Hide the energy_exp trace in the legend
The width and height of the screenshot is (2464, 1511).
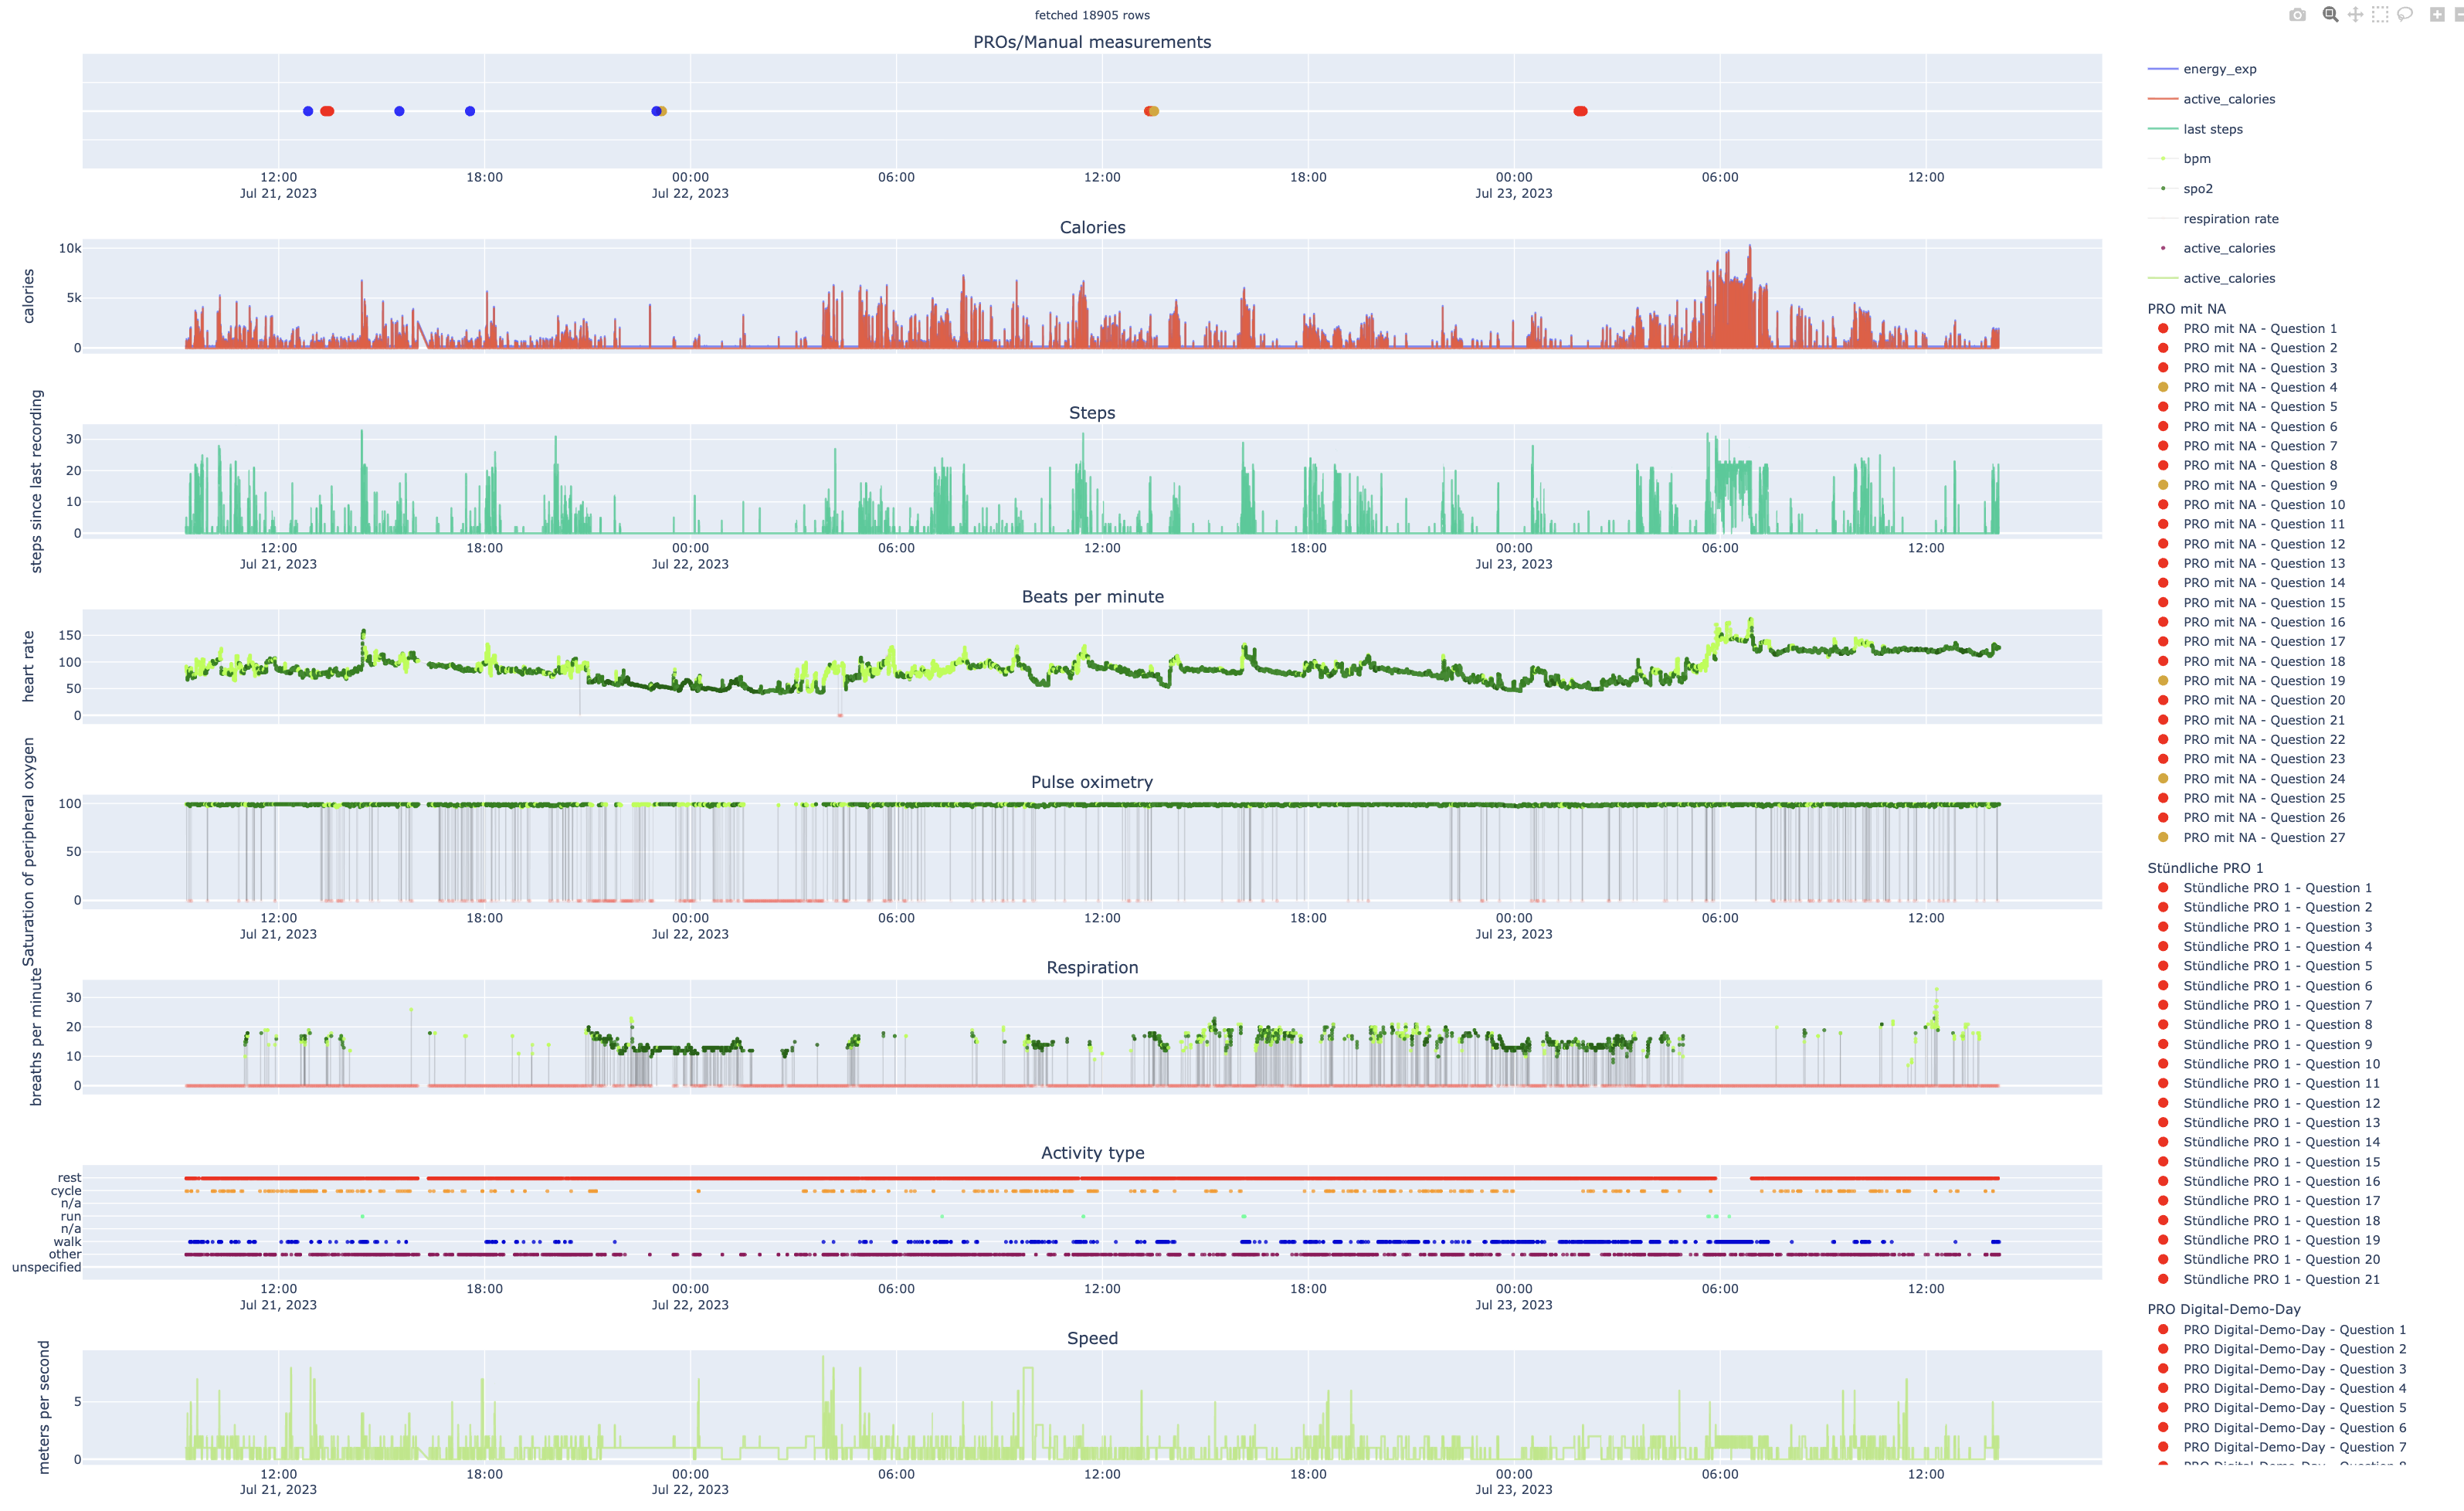click(x=2218, y=69)
